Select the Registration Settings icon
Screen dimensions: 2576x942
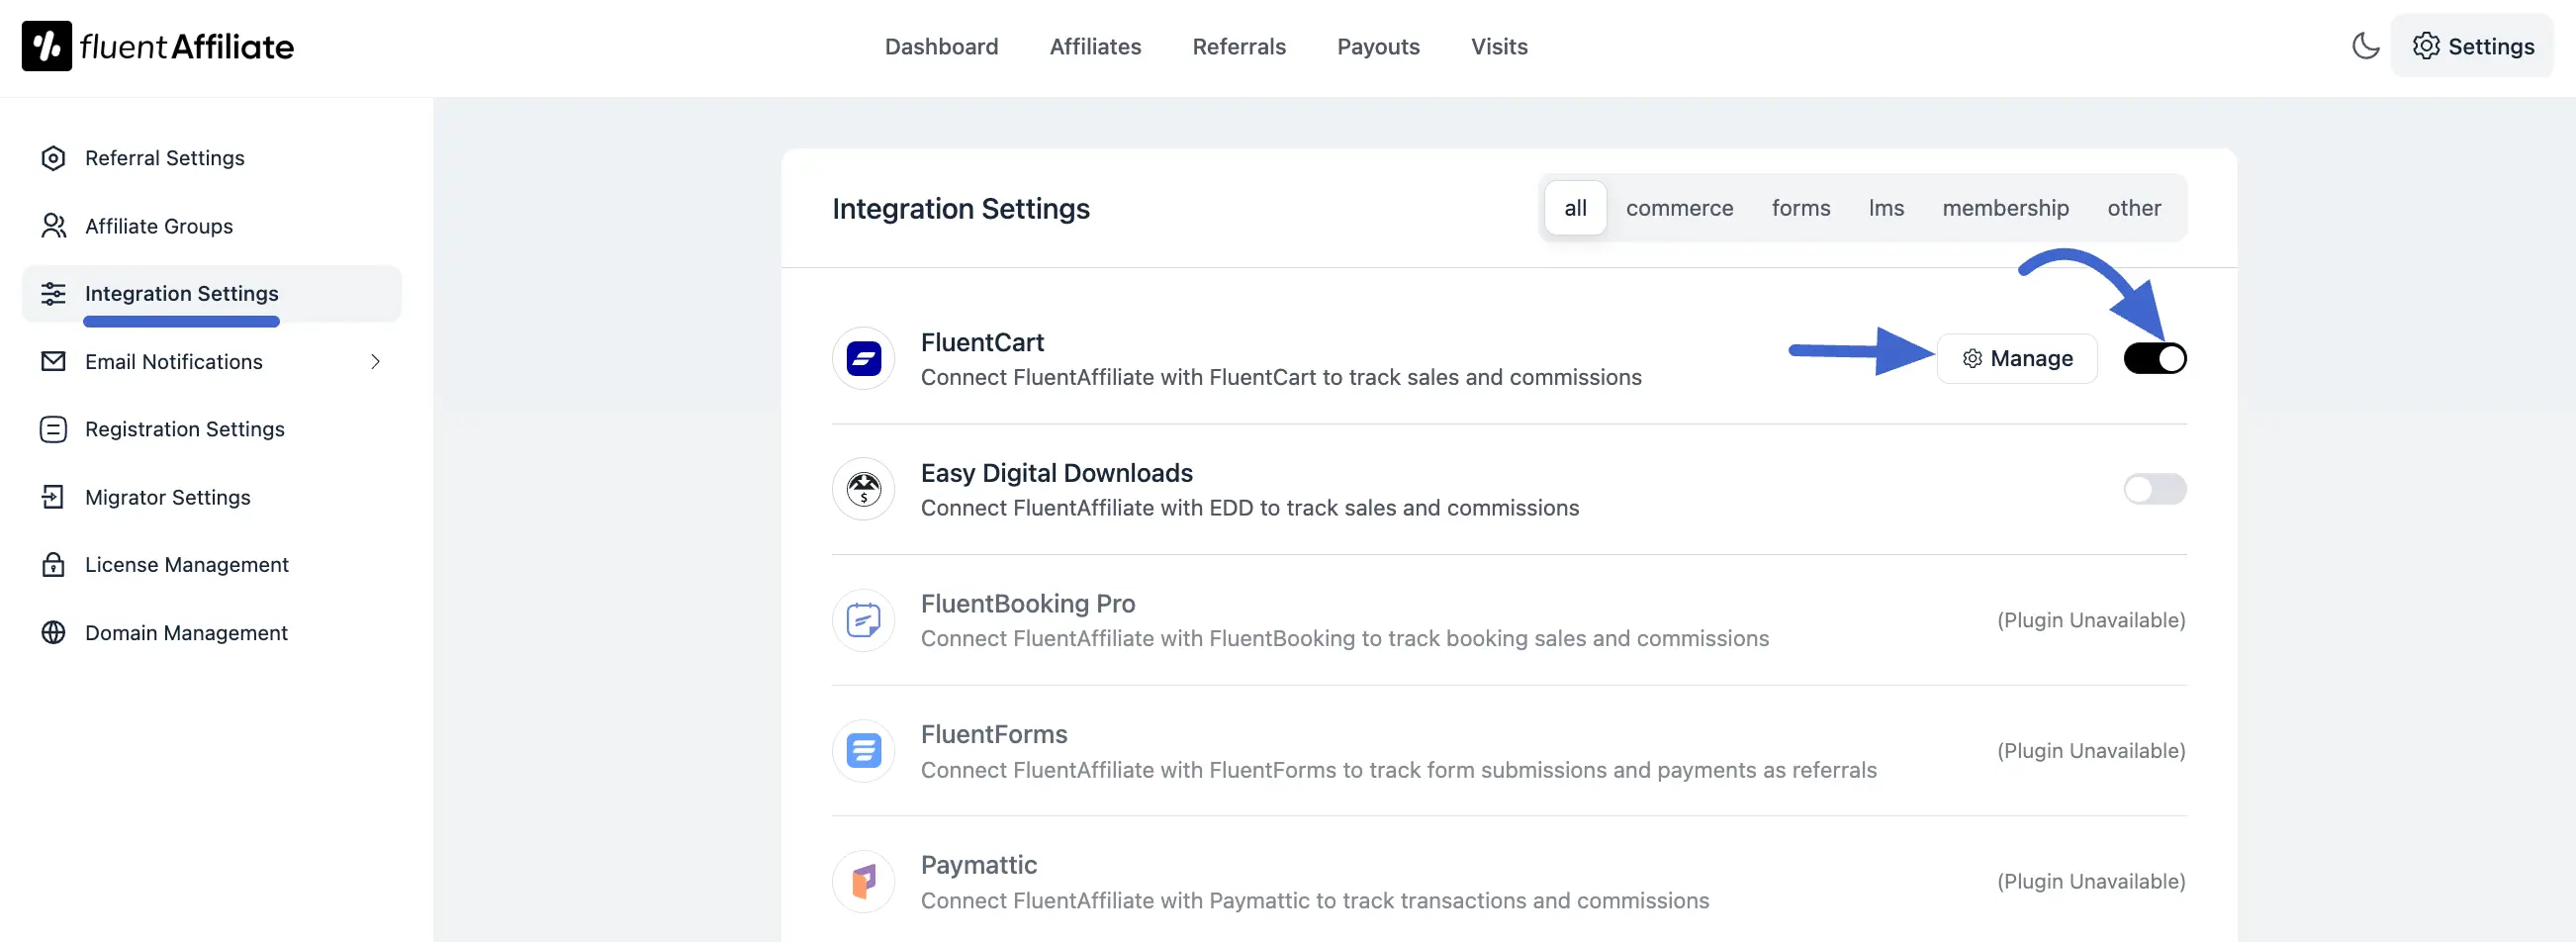pos(53,429)
